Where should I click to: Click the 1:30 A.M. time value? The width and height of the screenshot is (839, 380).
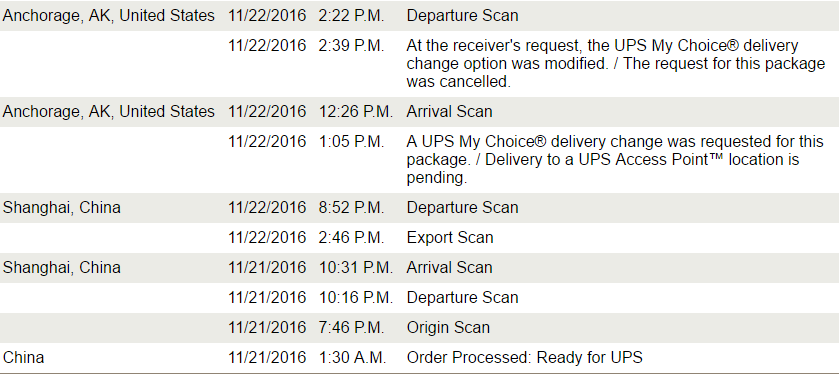[x=352, y=358]
